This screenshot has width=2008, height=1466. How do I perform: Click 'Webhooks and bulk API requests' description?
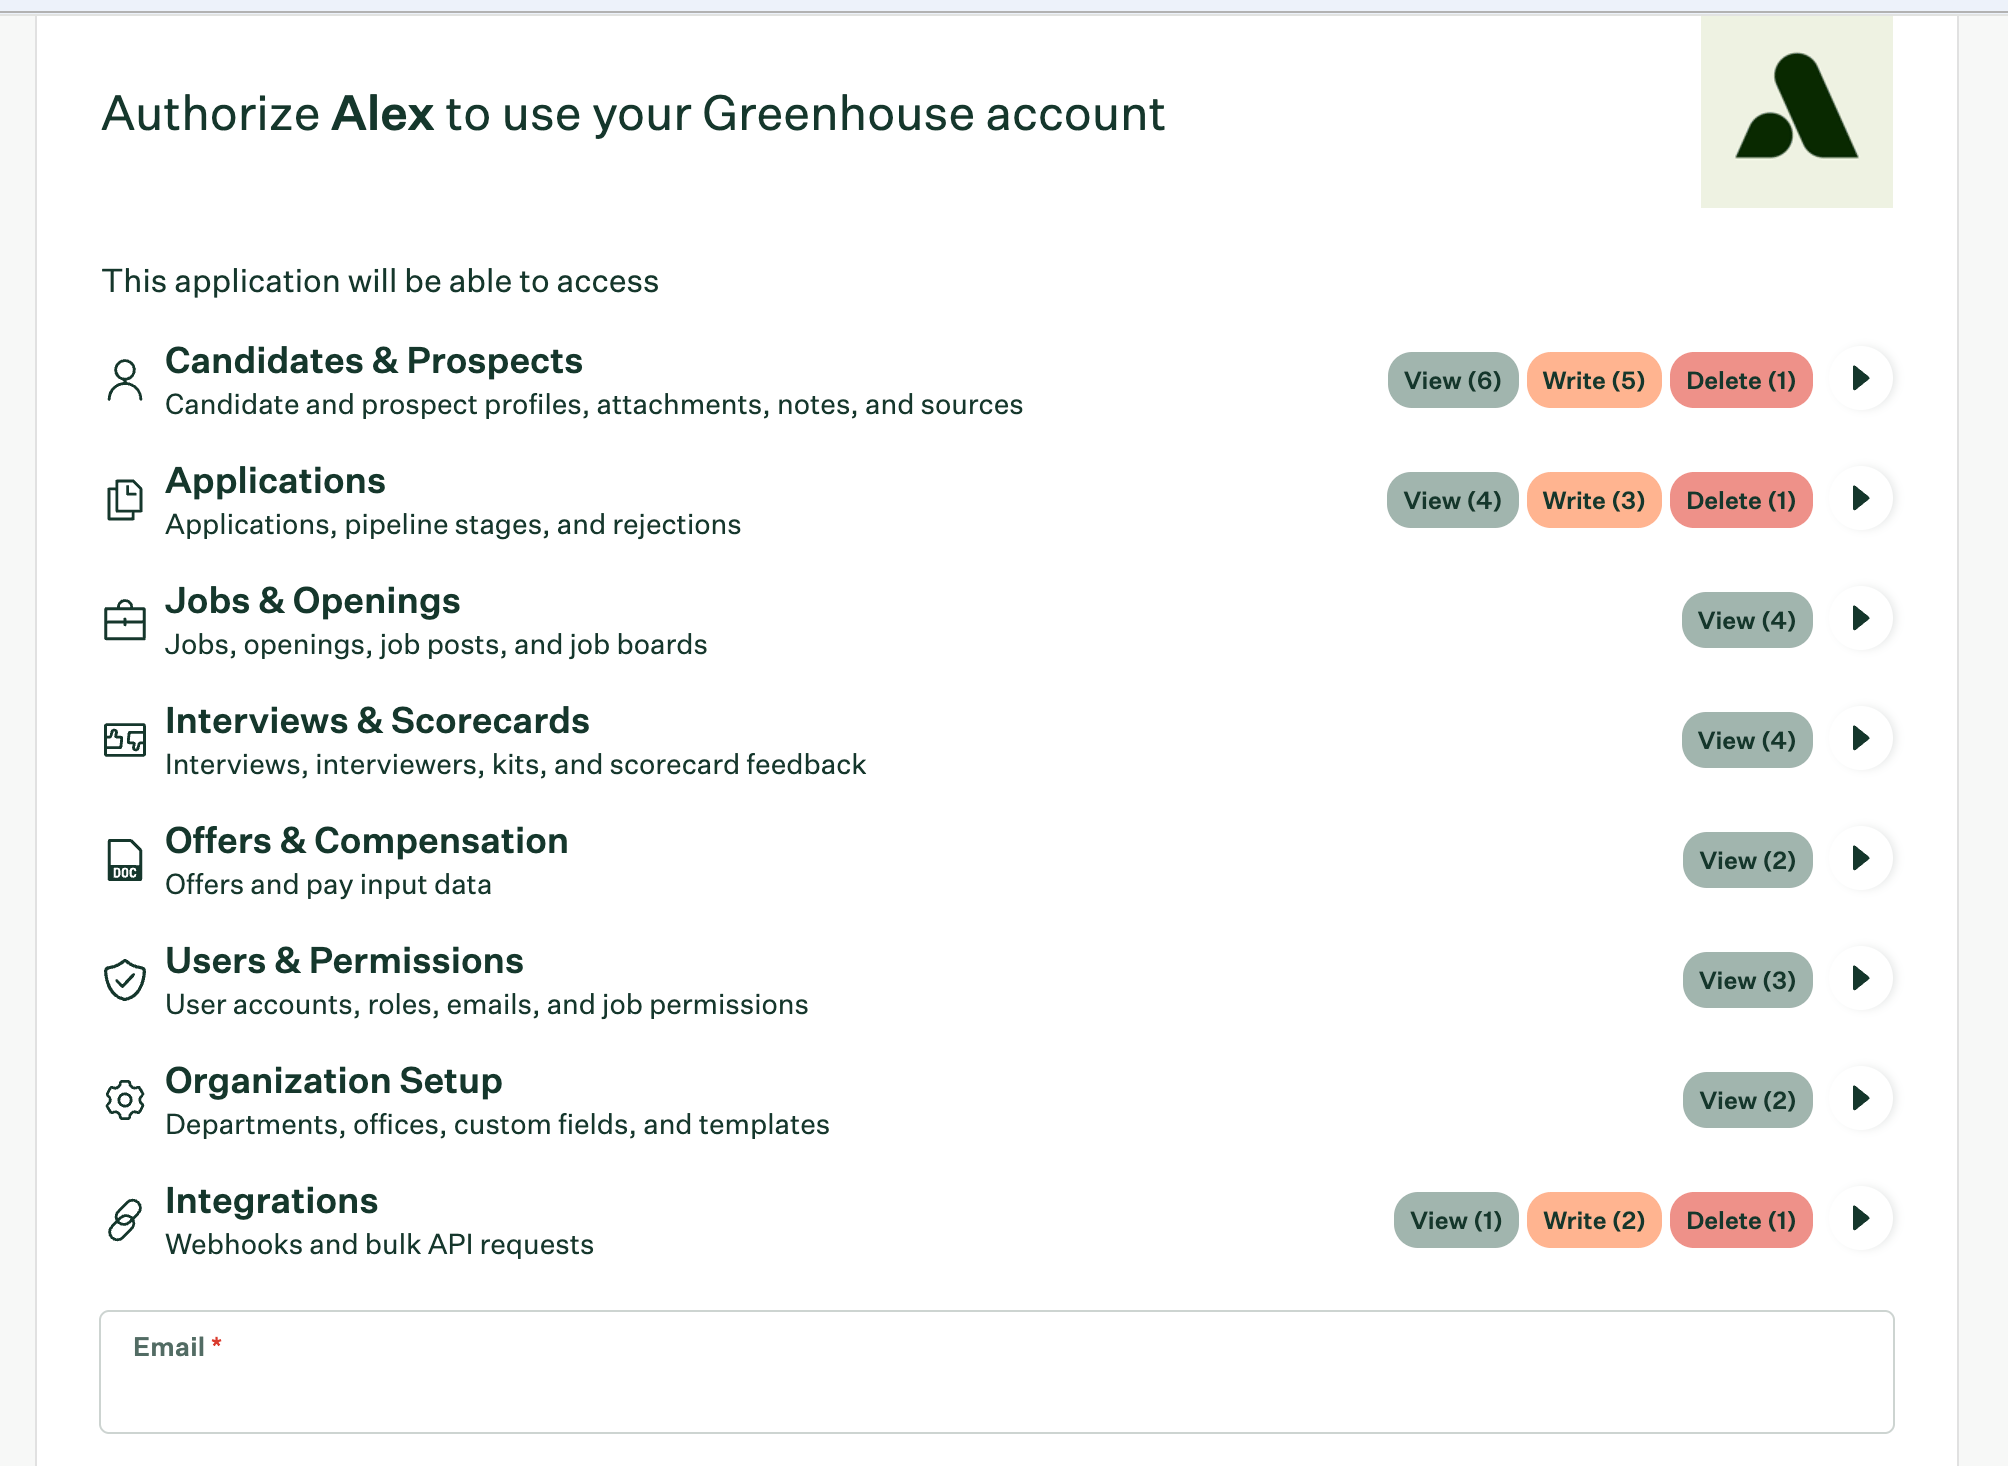[380, 1244]
